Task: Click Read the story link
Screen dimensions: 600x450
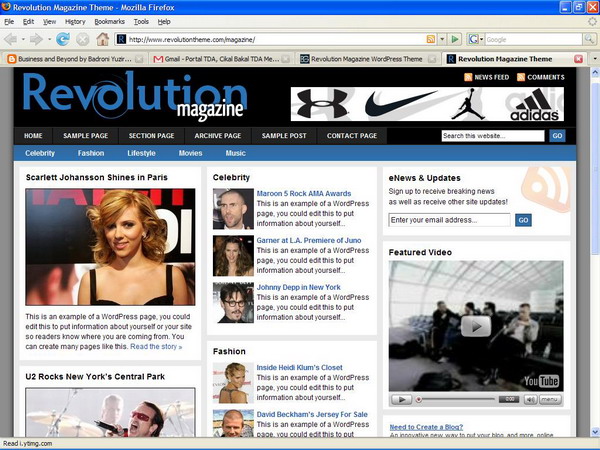Action: click(x=156, y=347)
